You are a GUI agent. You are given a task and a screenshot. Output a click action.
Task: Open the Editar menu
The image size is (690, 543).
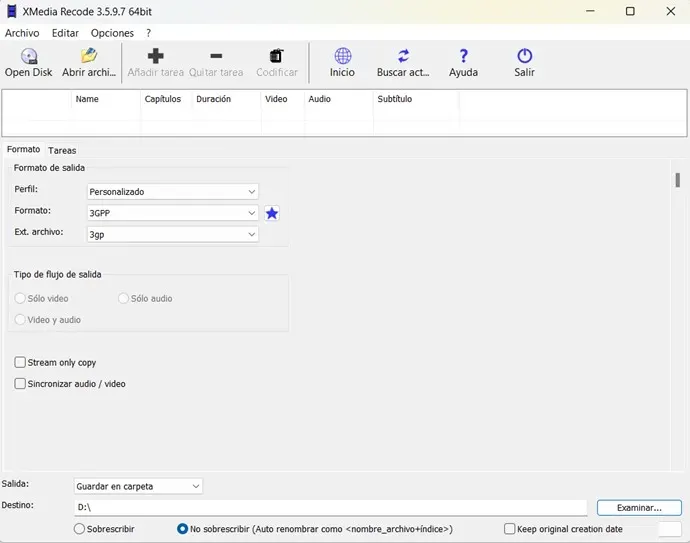(x=65, y=33)
